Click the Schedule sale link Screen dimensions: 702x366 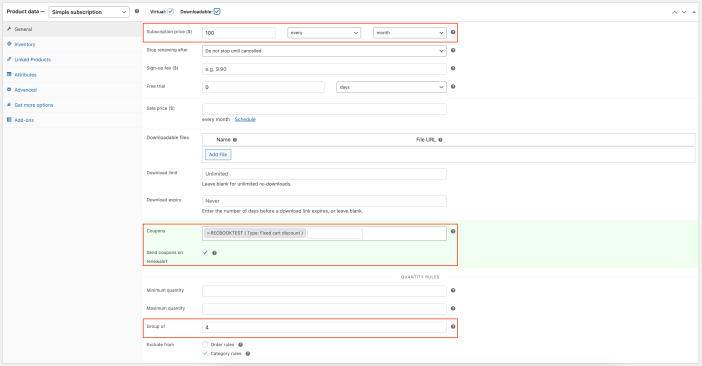pos(245,119)
